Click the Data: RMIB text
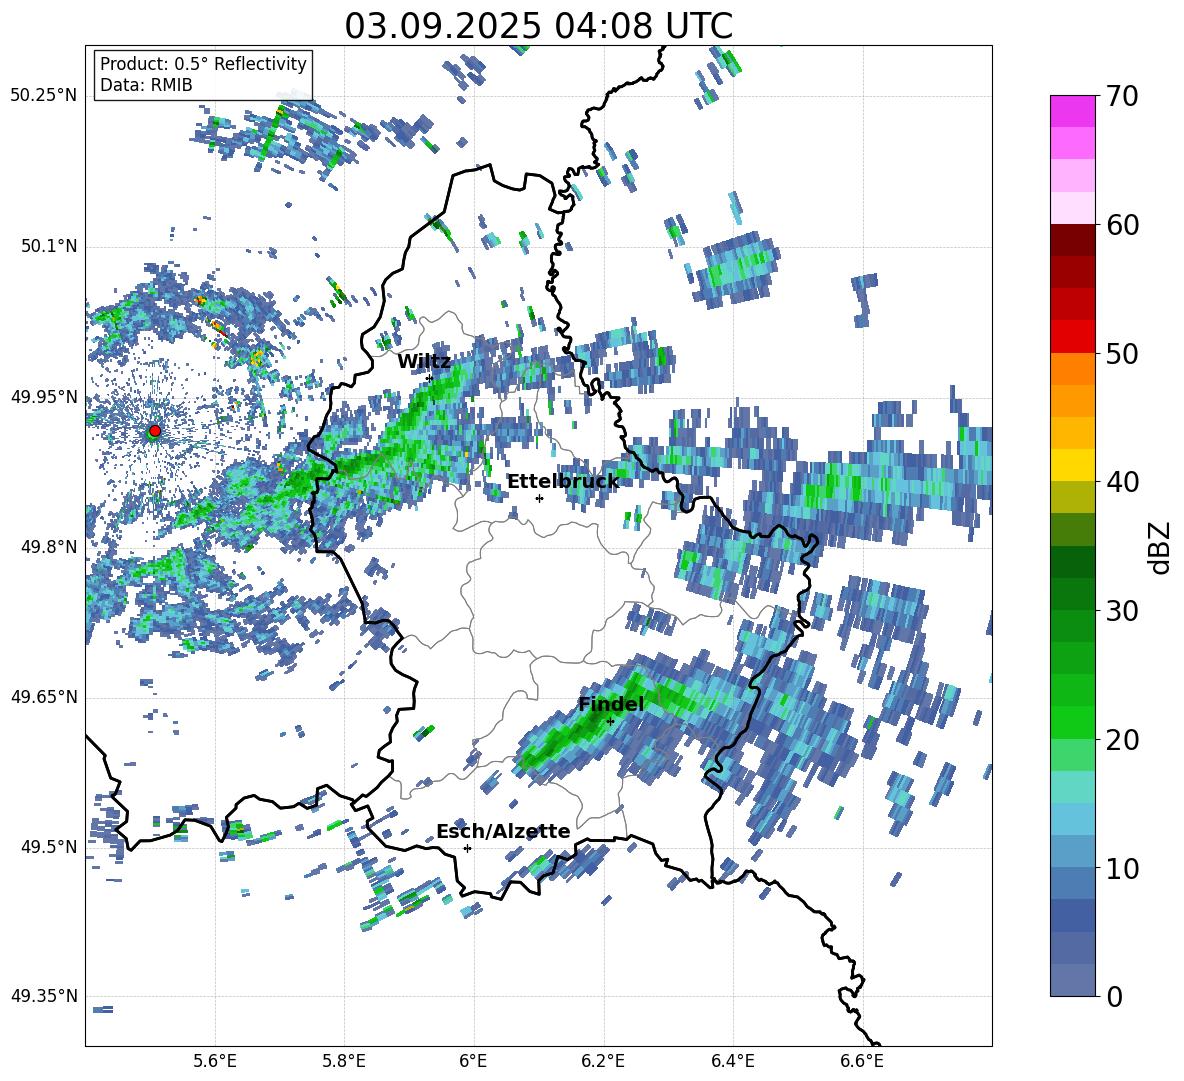 coord(146,85)
